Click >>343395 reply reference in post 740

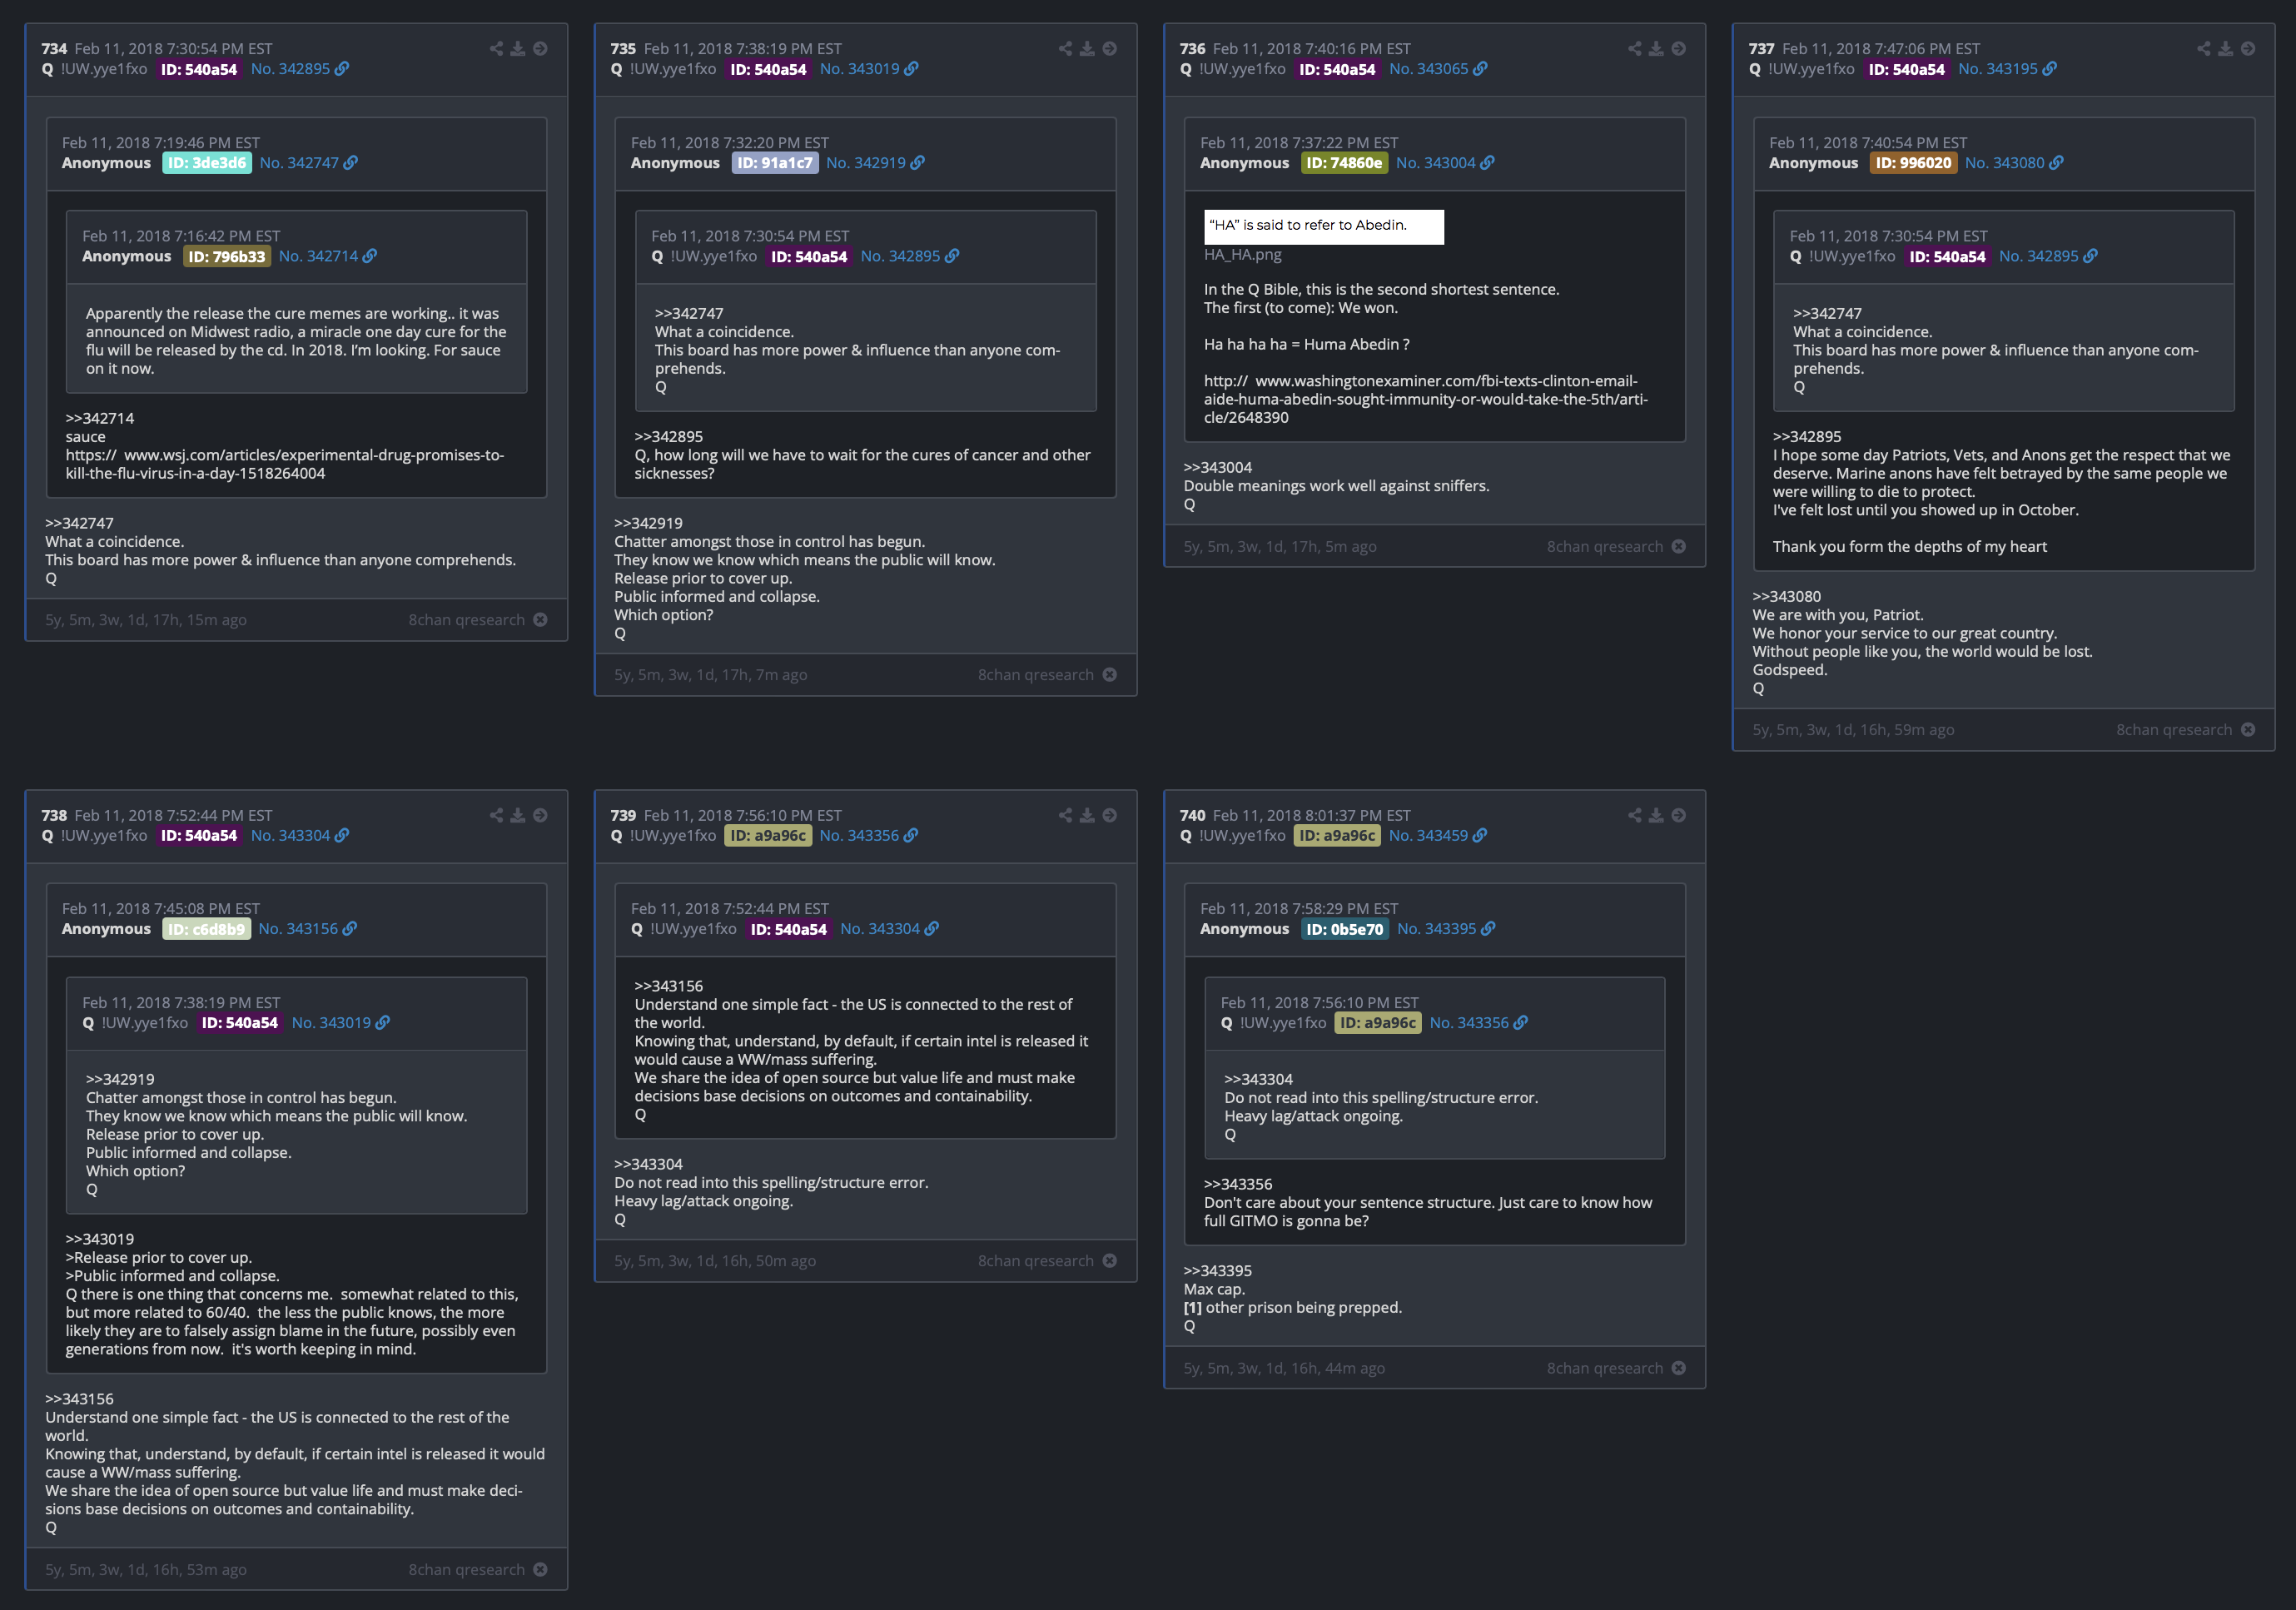[1218, 1271]
